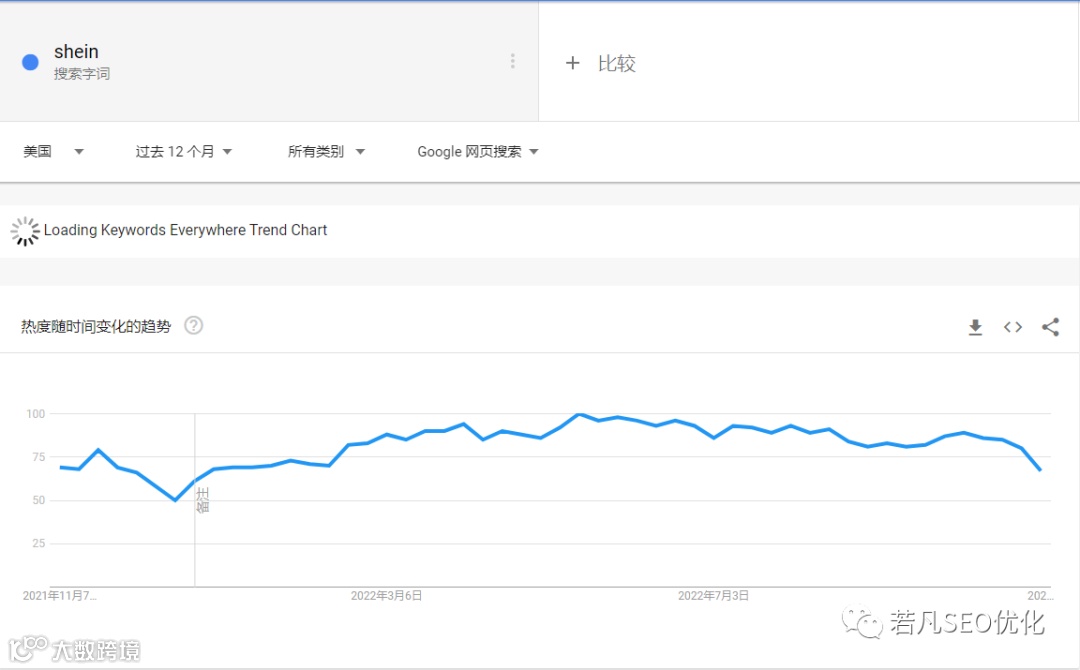Click the 50 y-axis value
Viewport: 1080px width, 670px height.
pyautogui.click(x=39, y=501)
